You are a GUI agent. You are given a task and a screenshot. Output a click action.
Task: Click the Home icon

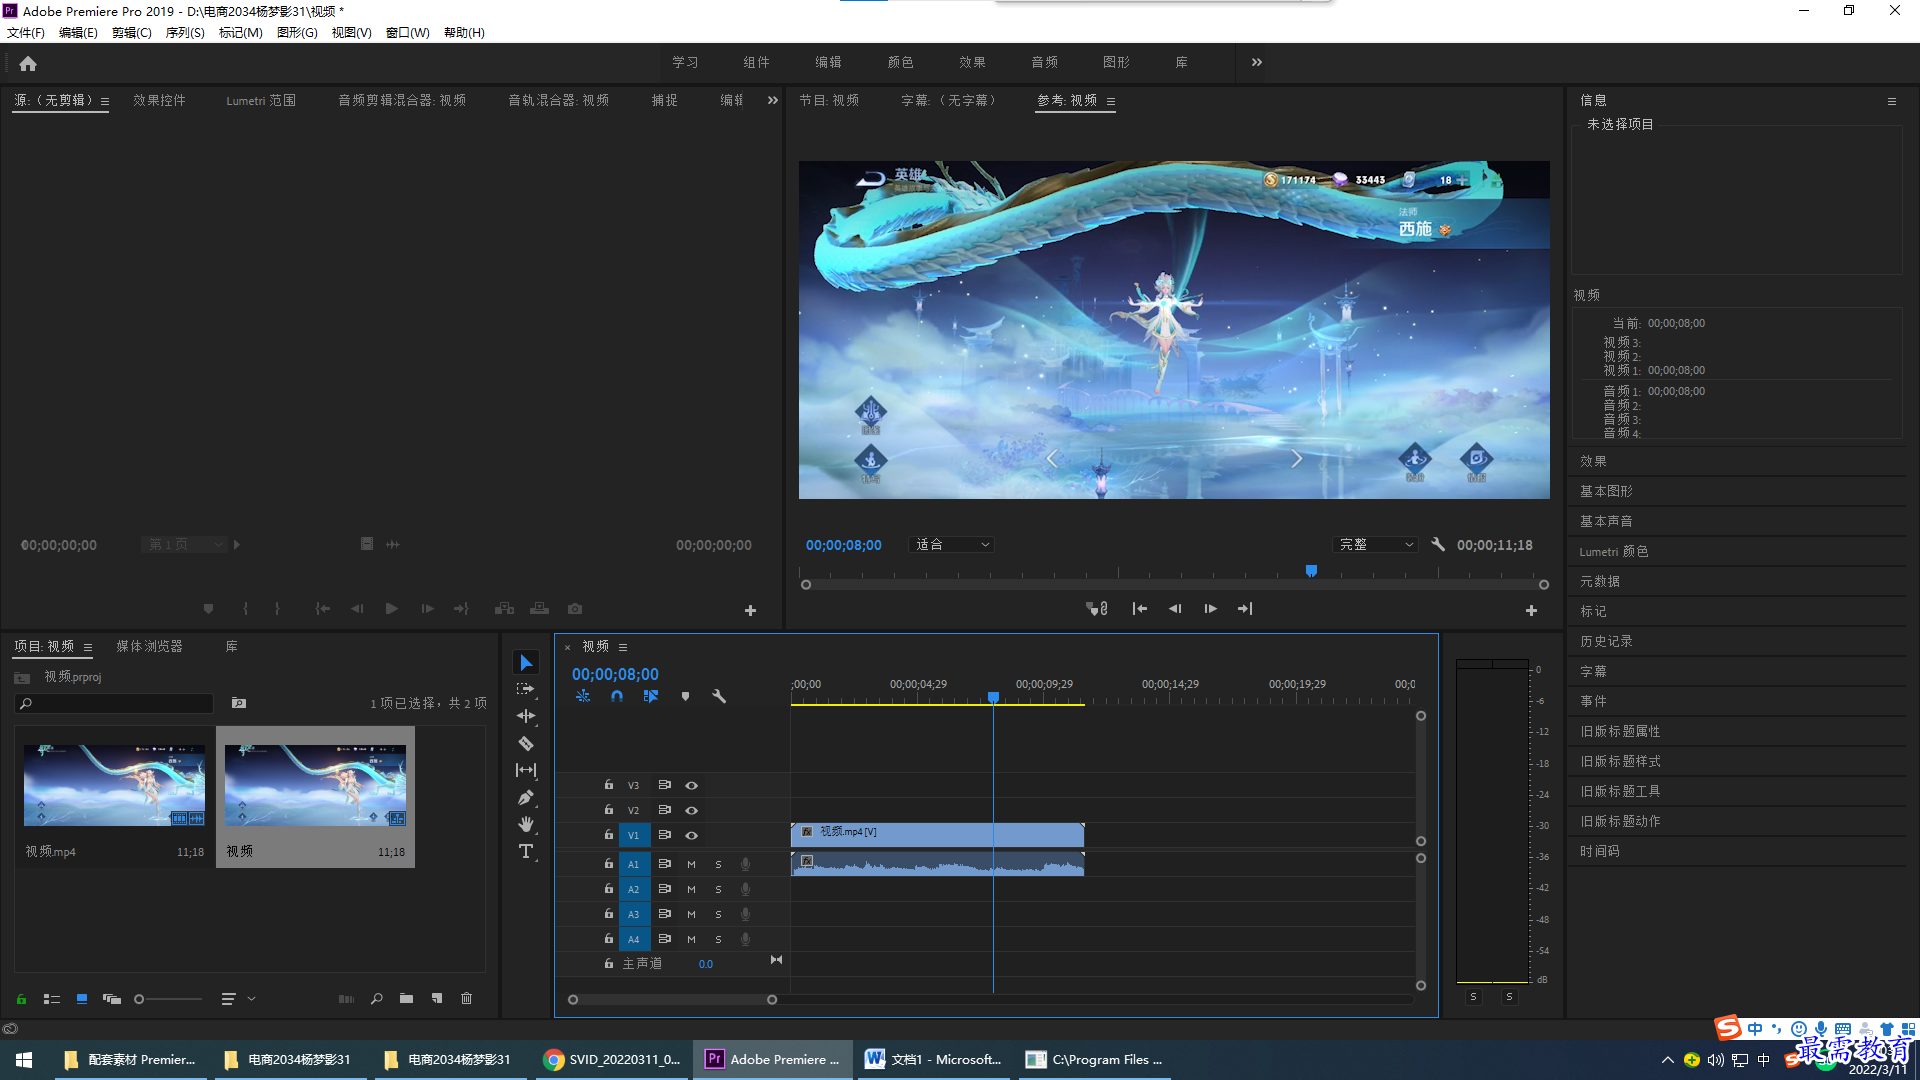pyautogui.click(x=28, y=63)
